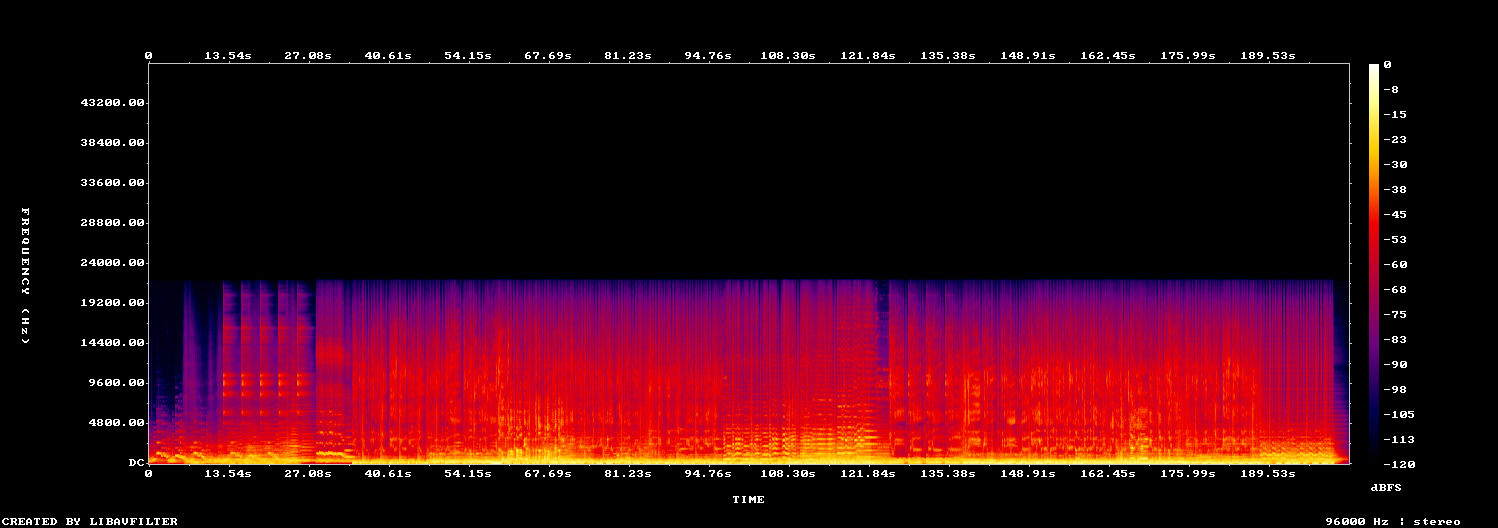Click 94.76s on the top time axis
This screenshot has height=528, width=1498.
(x=708, y=56)
